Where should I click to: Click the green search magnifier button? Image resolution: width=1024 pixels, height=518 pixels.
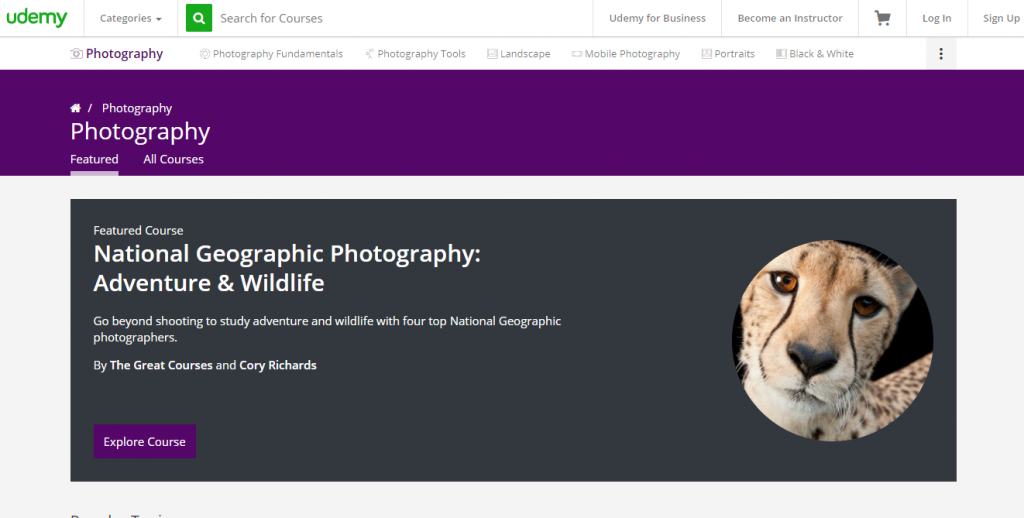(x=199, y=18)
